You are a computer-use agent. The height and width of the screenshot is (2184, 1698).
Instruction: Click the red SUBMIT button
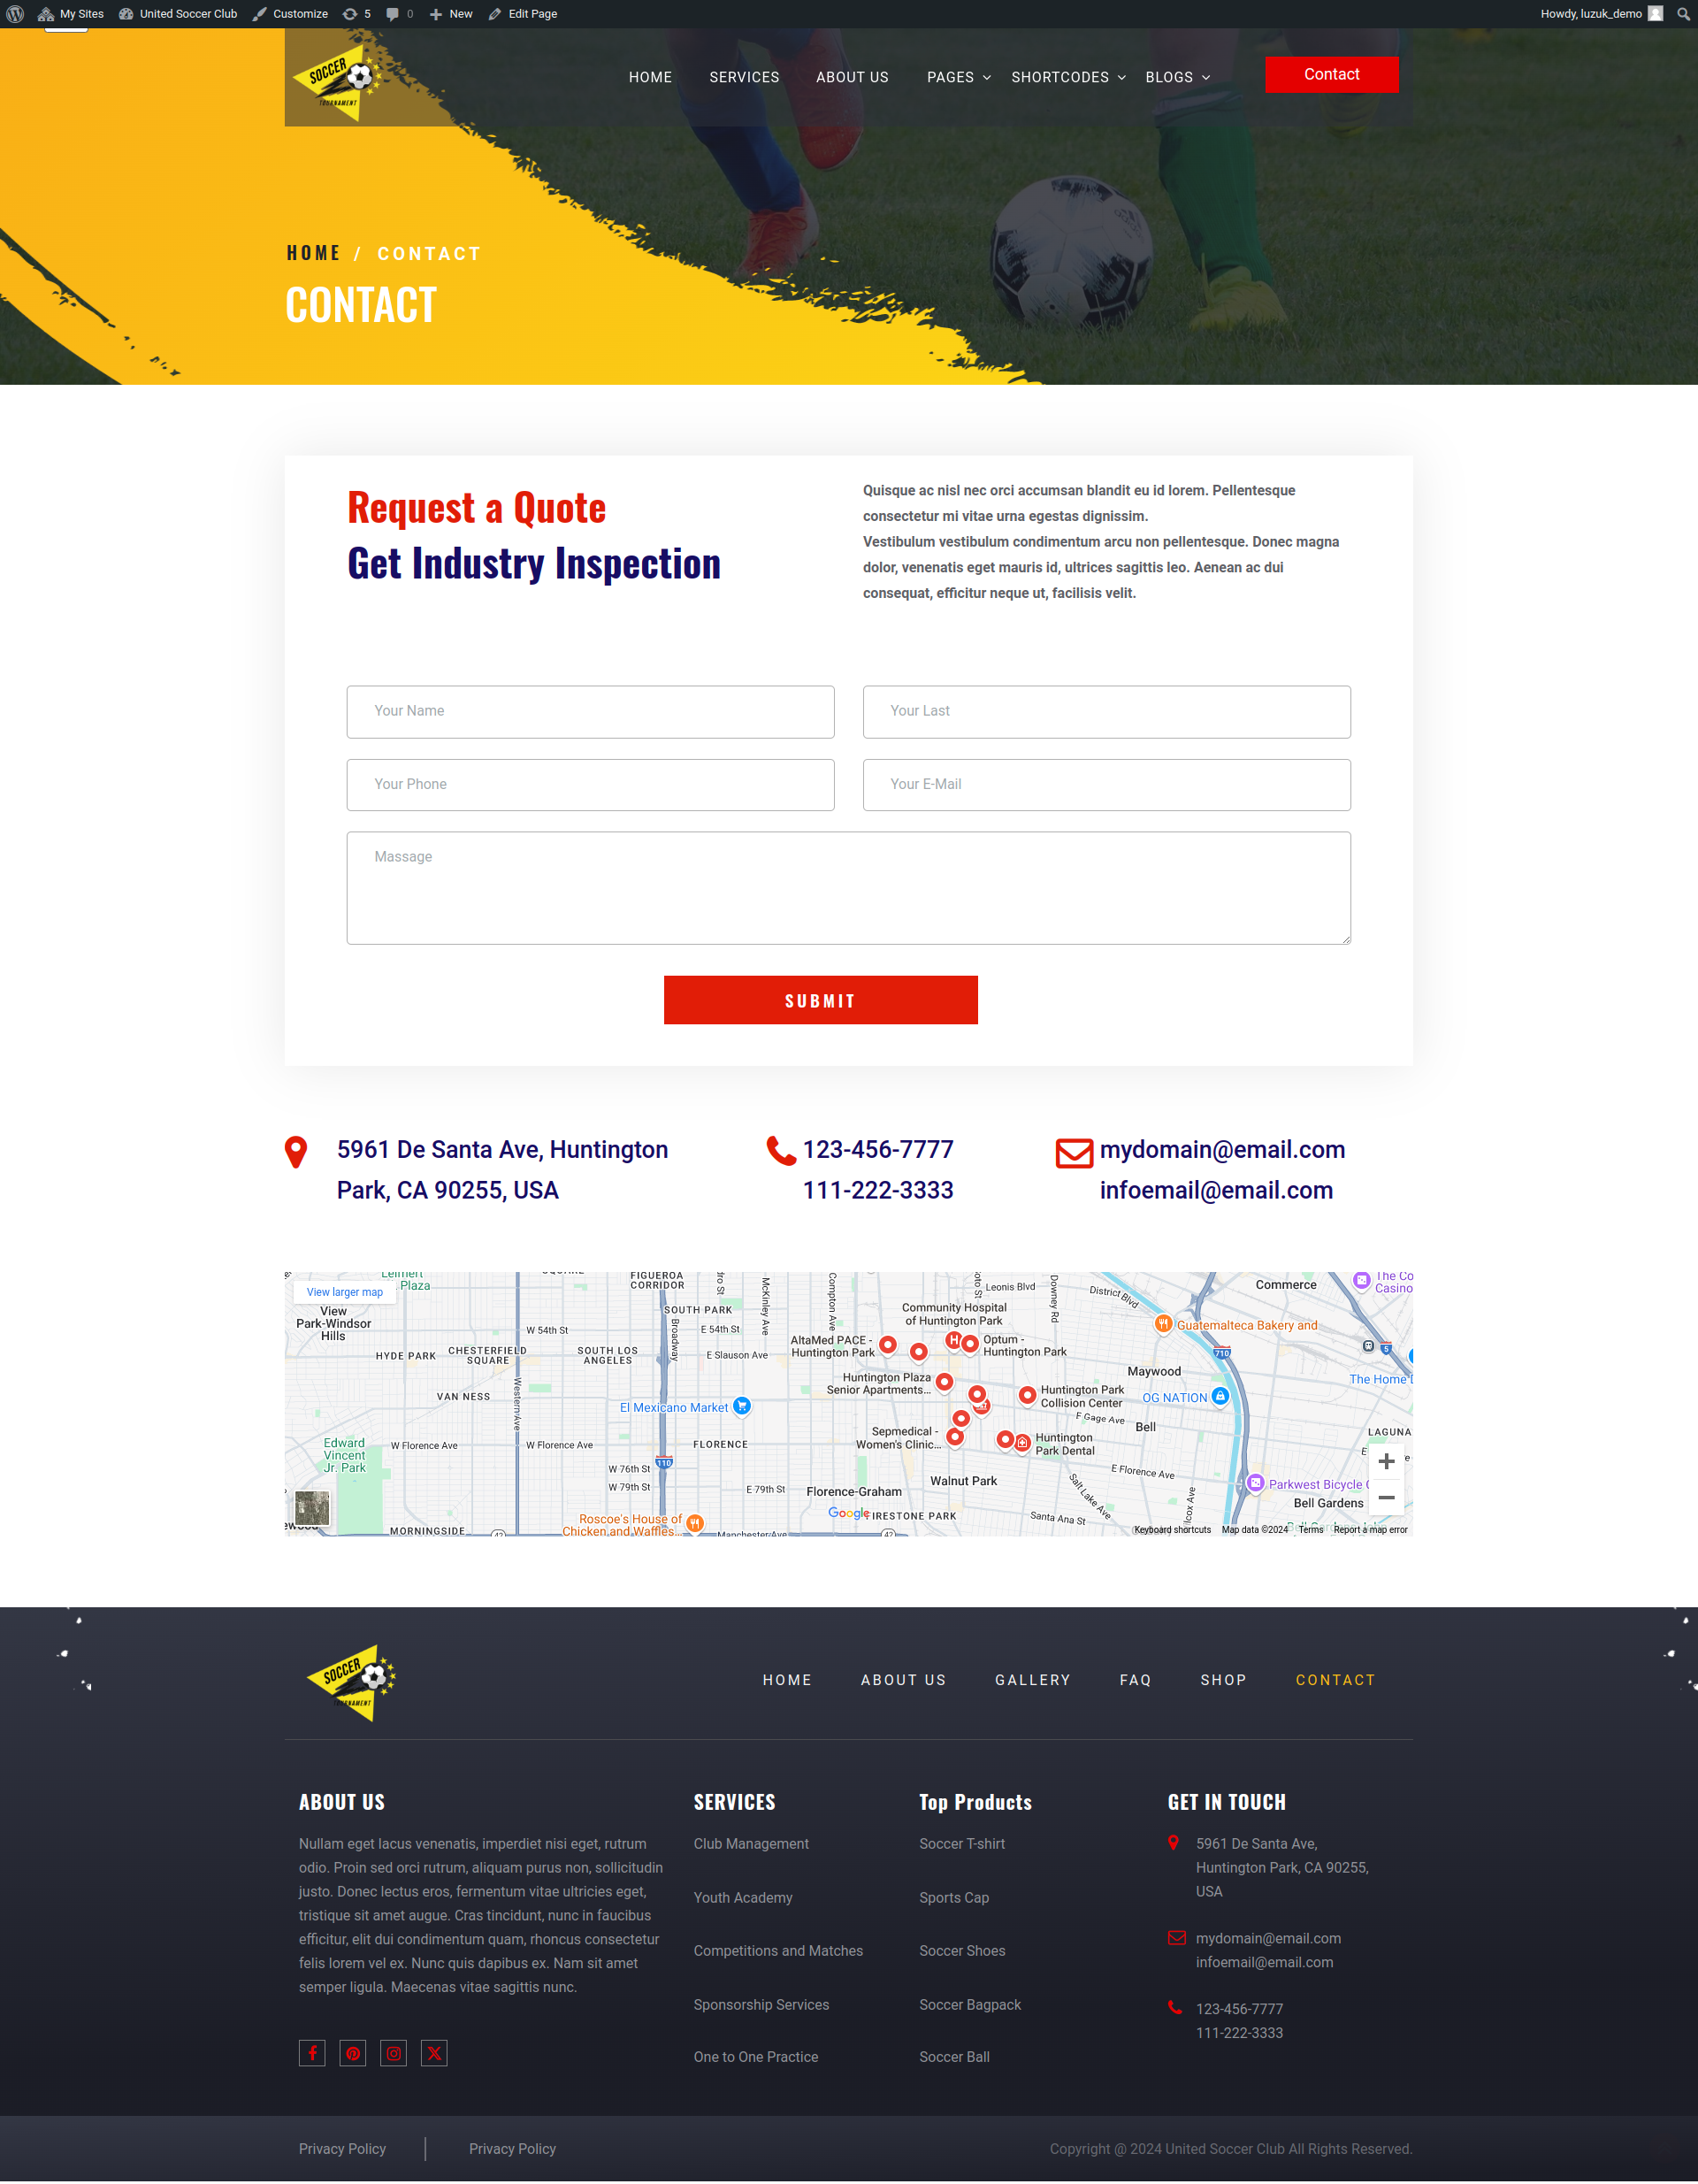821,998
